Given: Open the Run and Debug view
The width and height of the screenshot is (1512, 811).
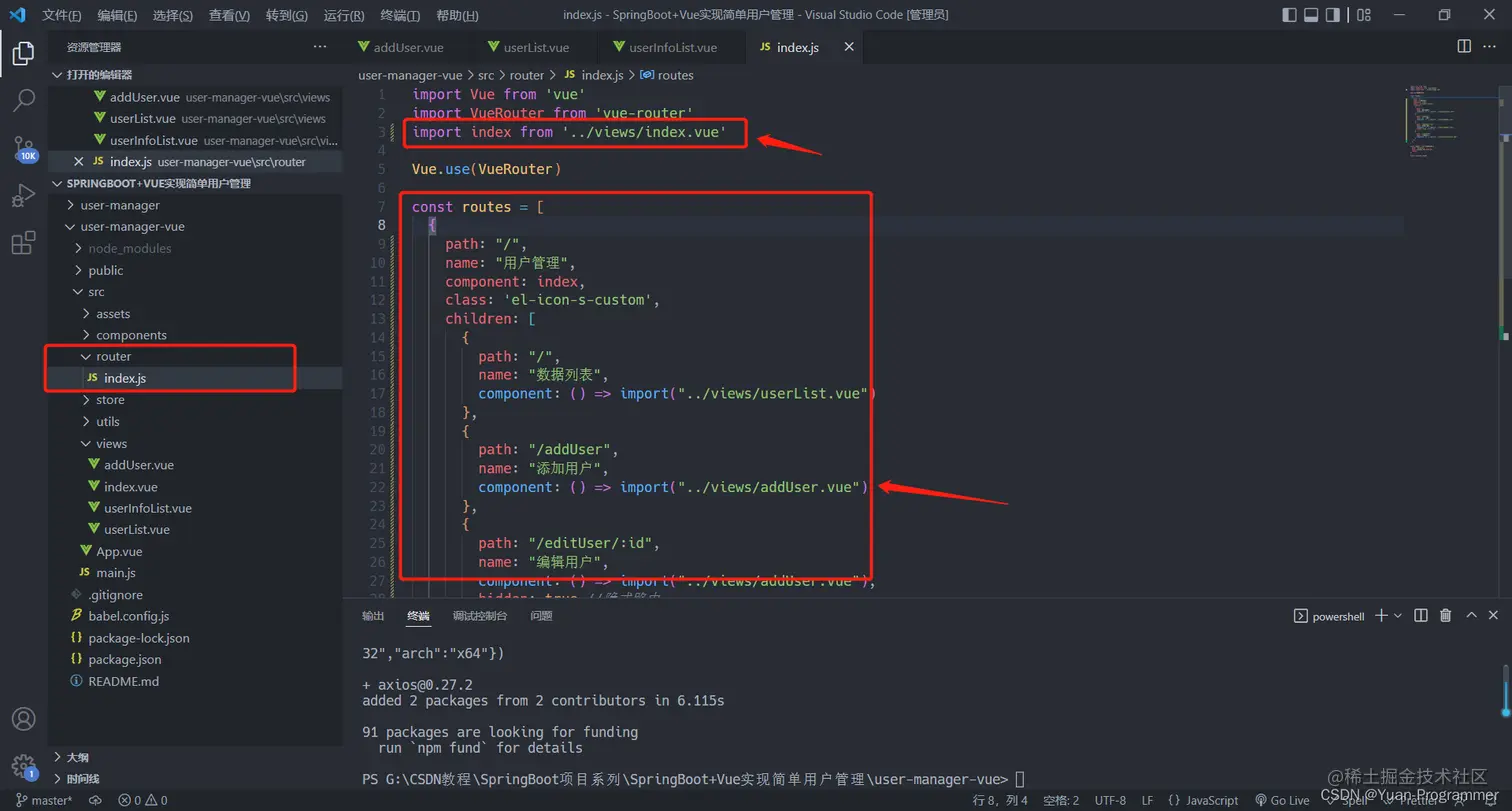Looking at the screenshot, I should click(24, 196).
